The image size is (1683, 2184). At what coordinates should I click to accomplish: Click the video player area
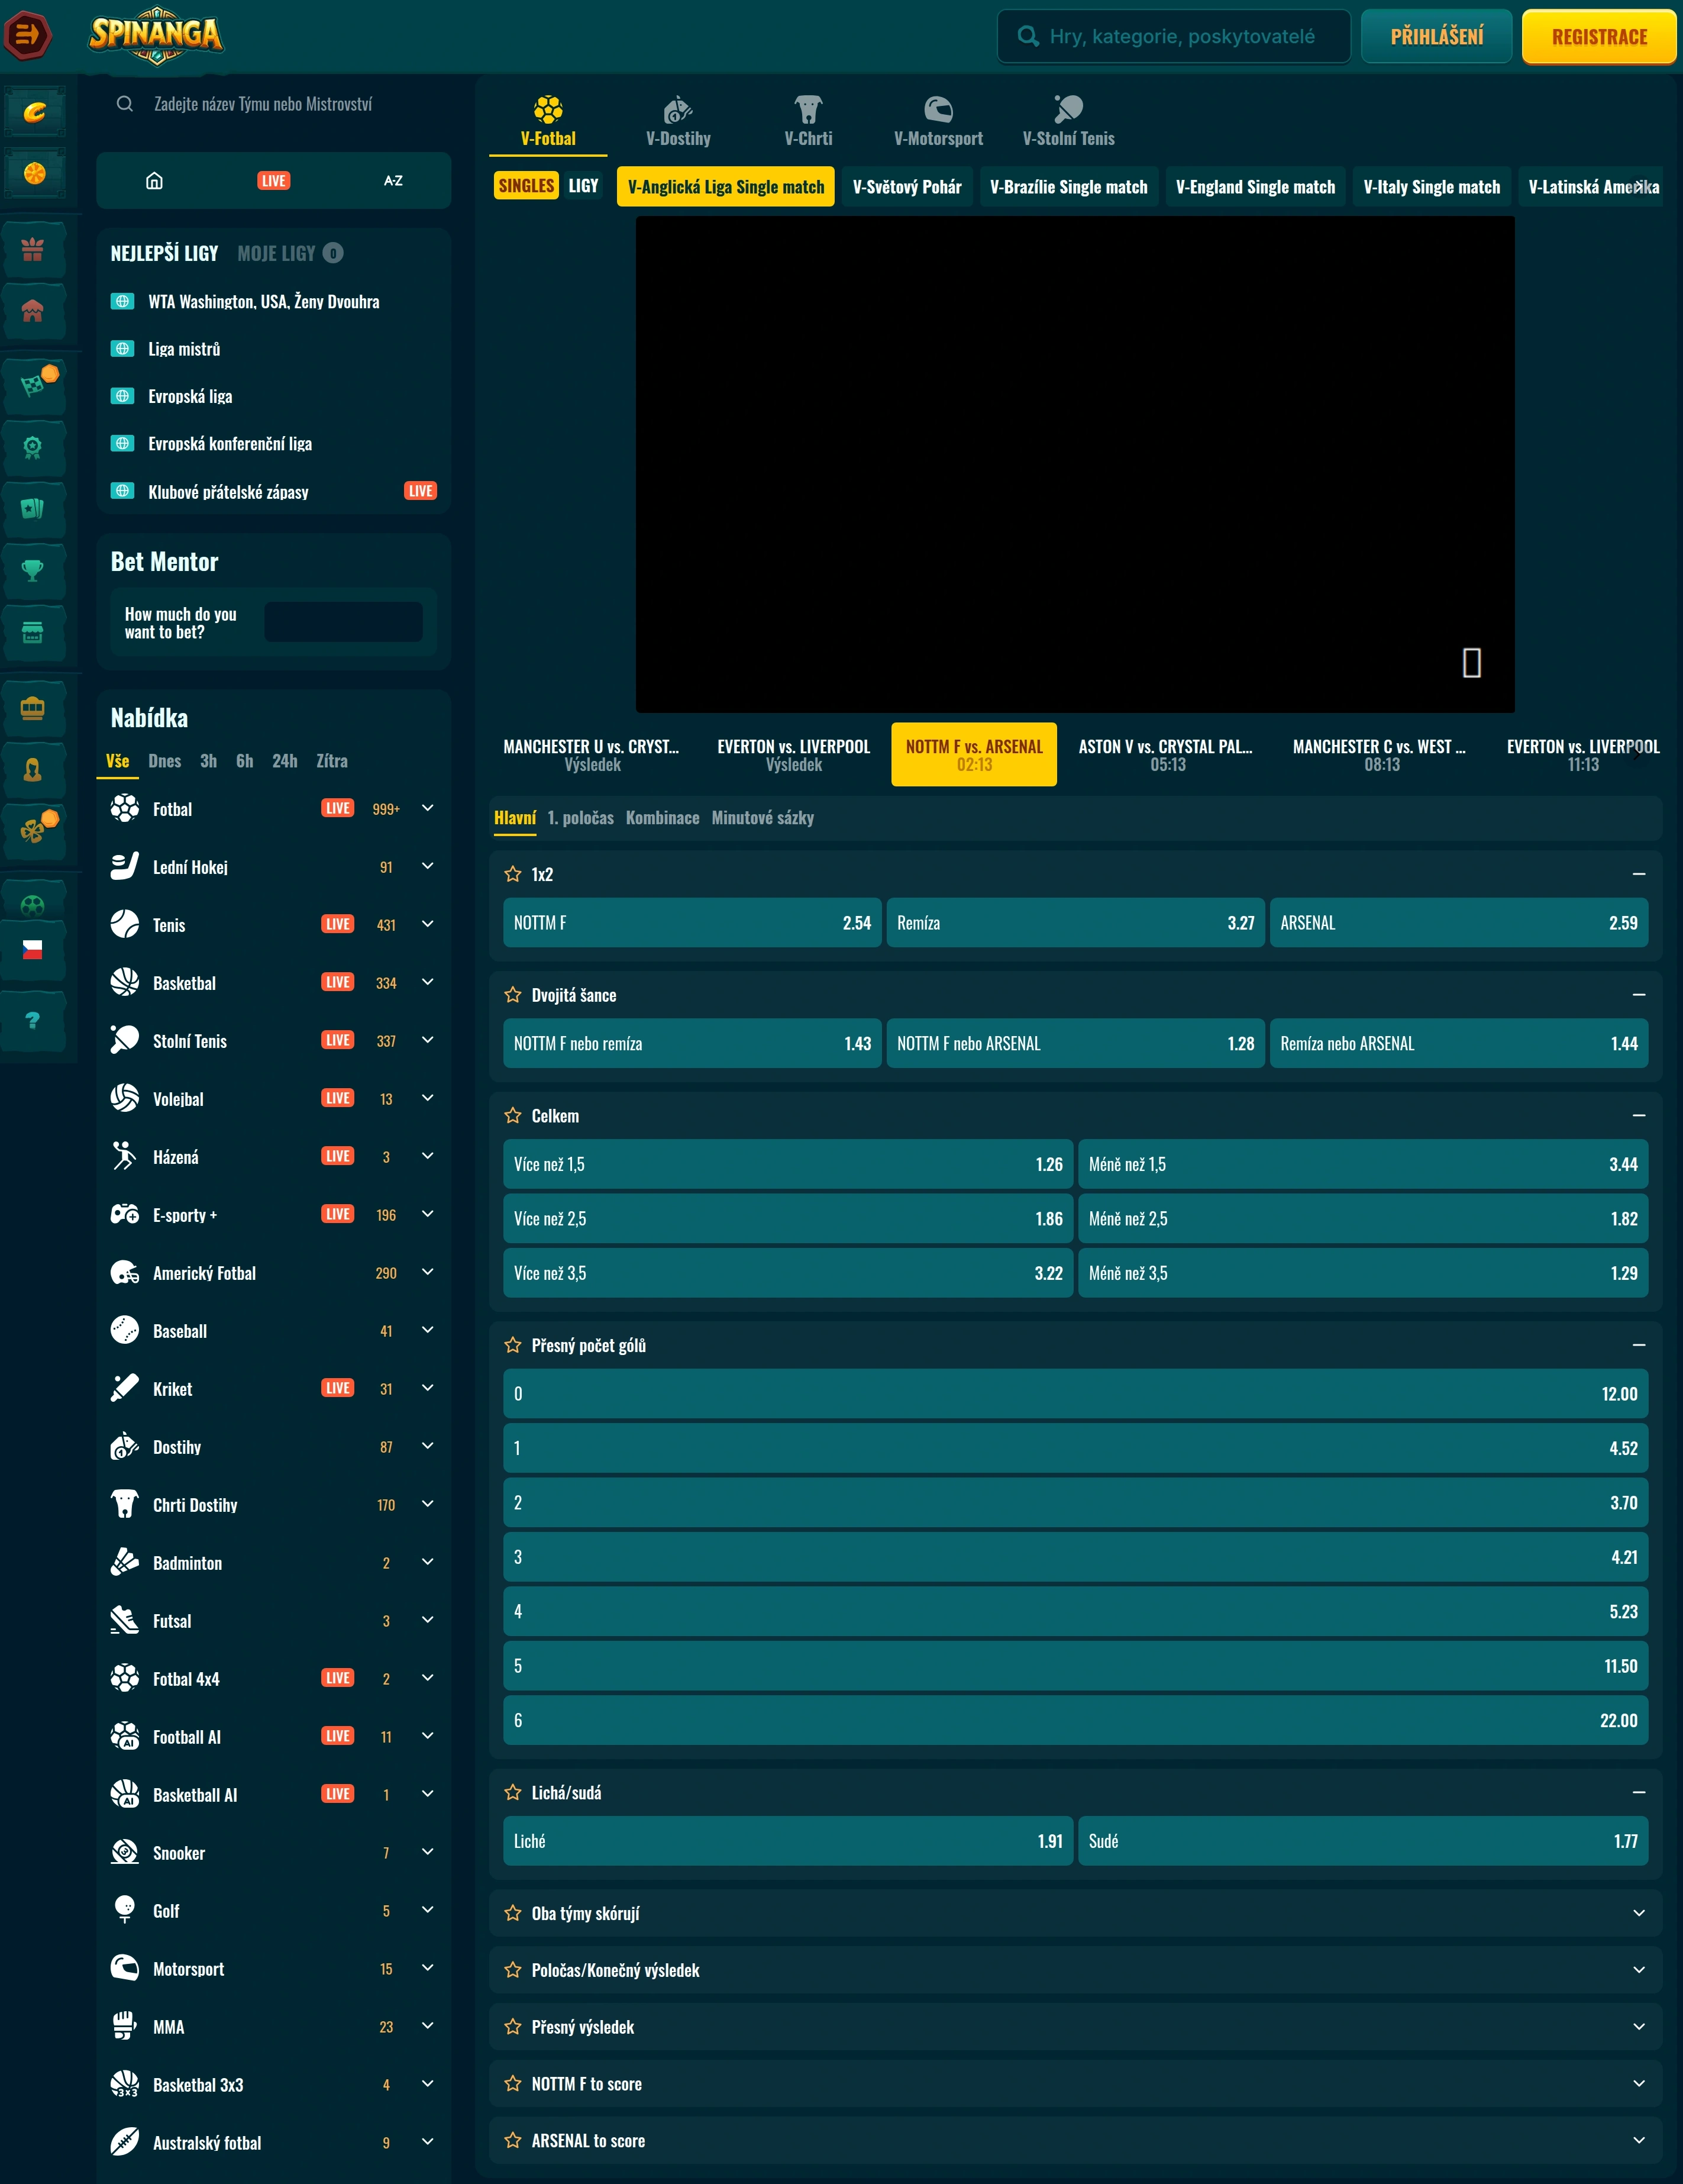1075,464
